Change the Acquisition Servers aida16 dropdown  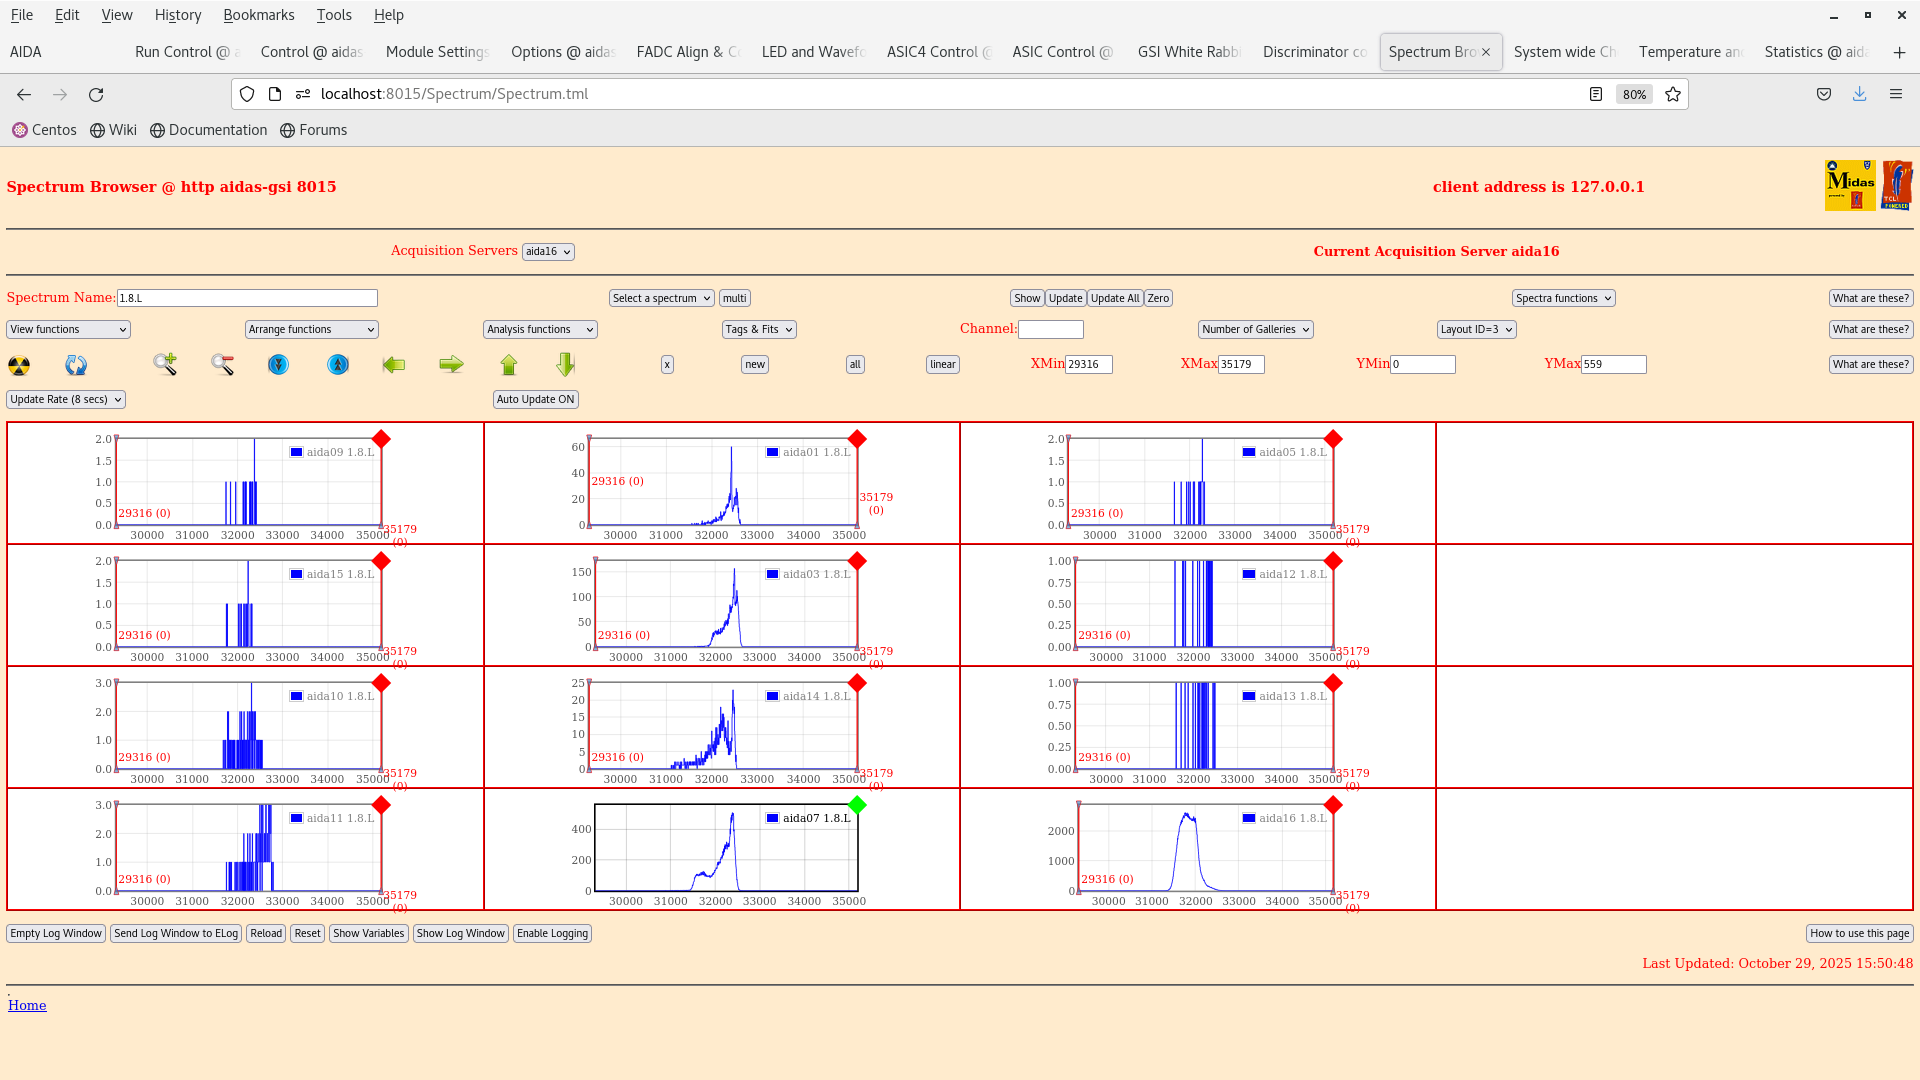pyautogui.click(x=548, y=251)
